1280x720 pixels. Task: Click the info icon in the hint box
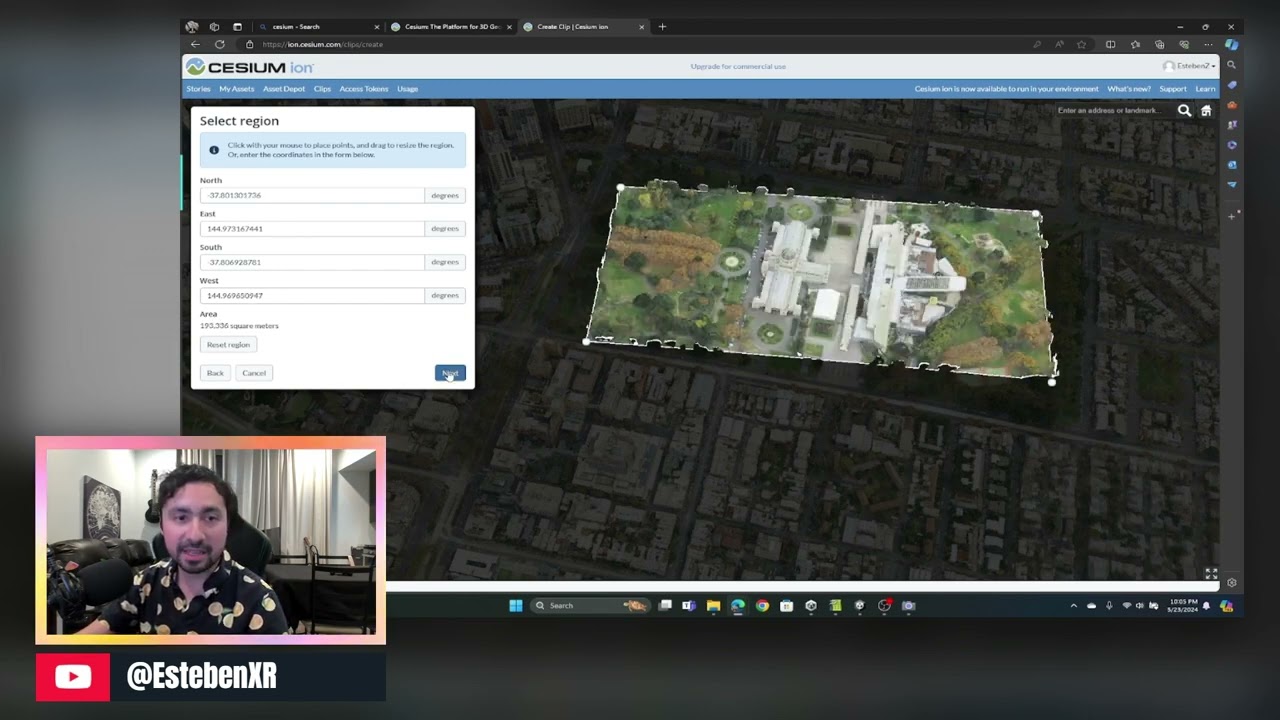(x=214, y=150)
